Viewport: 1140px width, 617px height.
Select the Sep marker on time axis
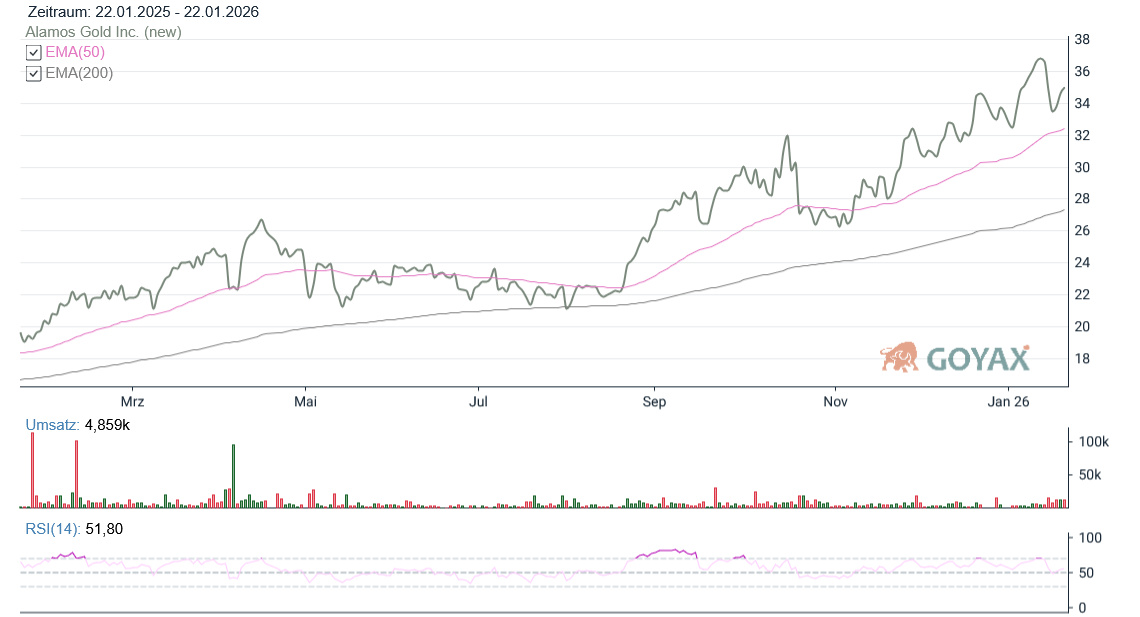pyautogui.click(x=654, y=401)
